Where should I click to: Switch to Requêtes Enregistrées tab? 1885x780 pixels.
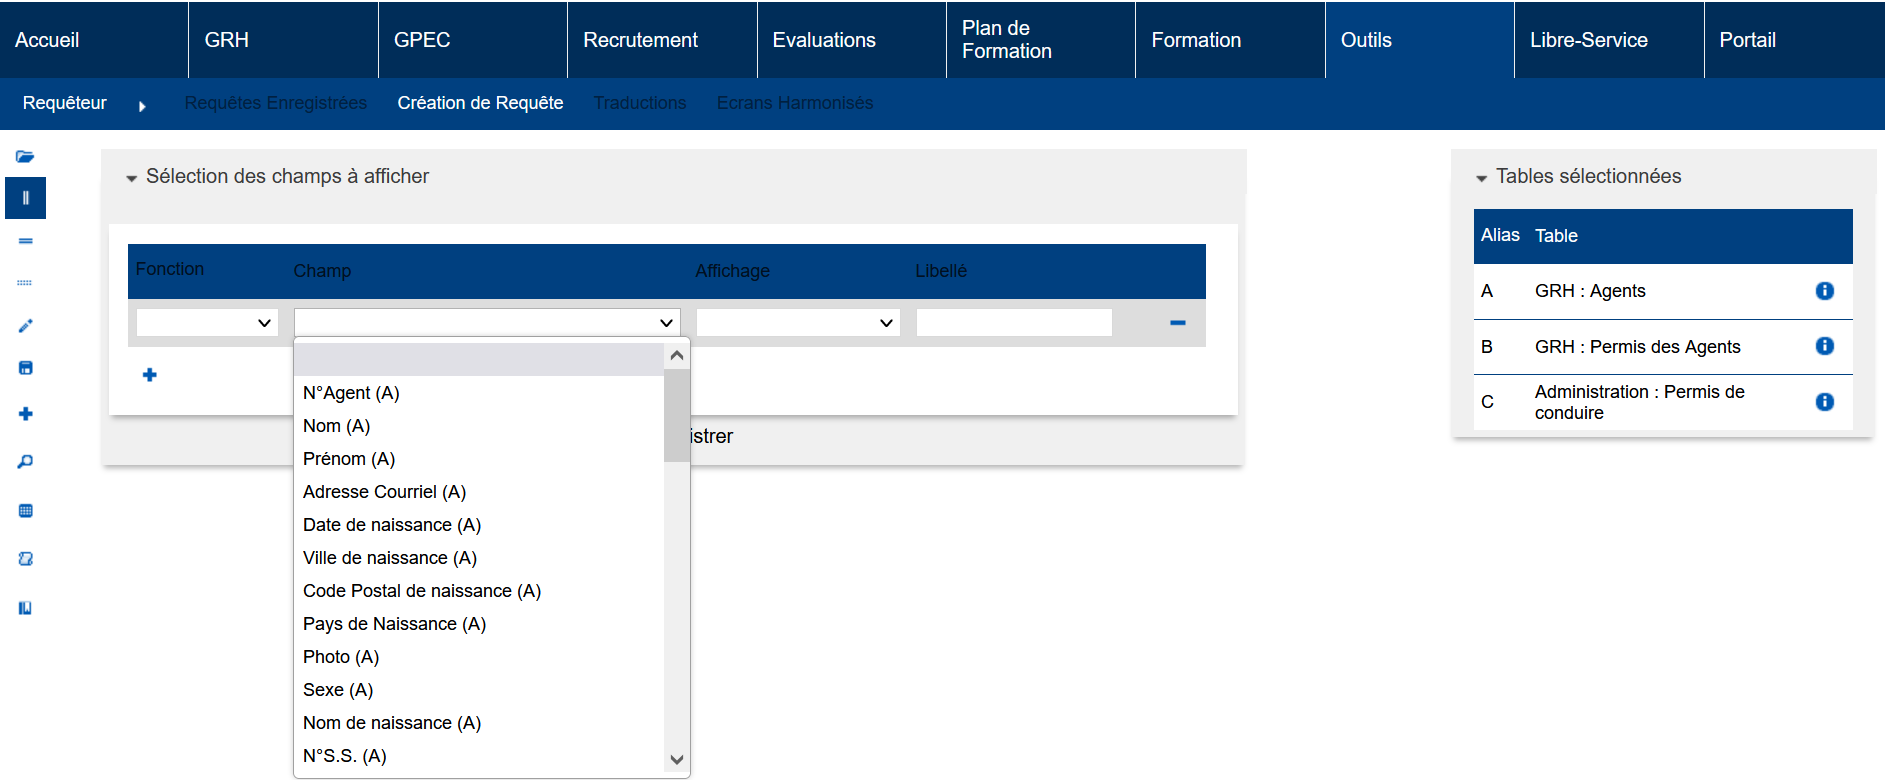tap(275, 103)
